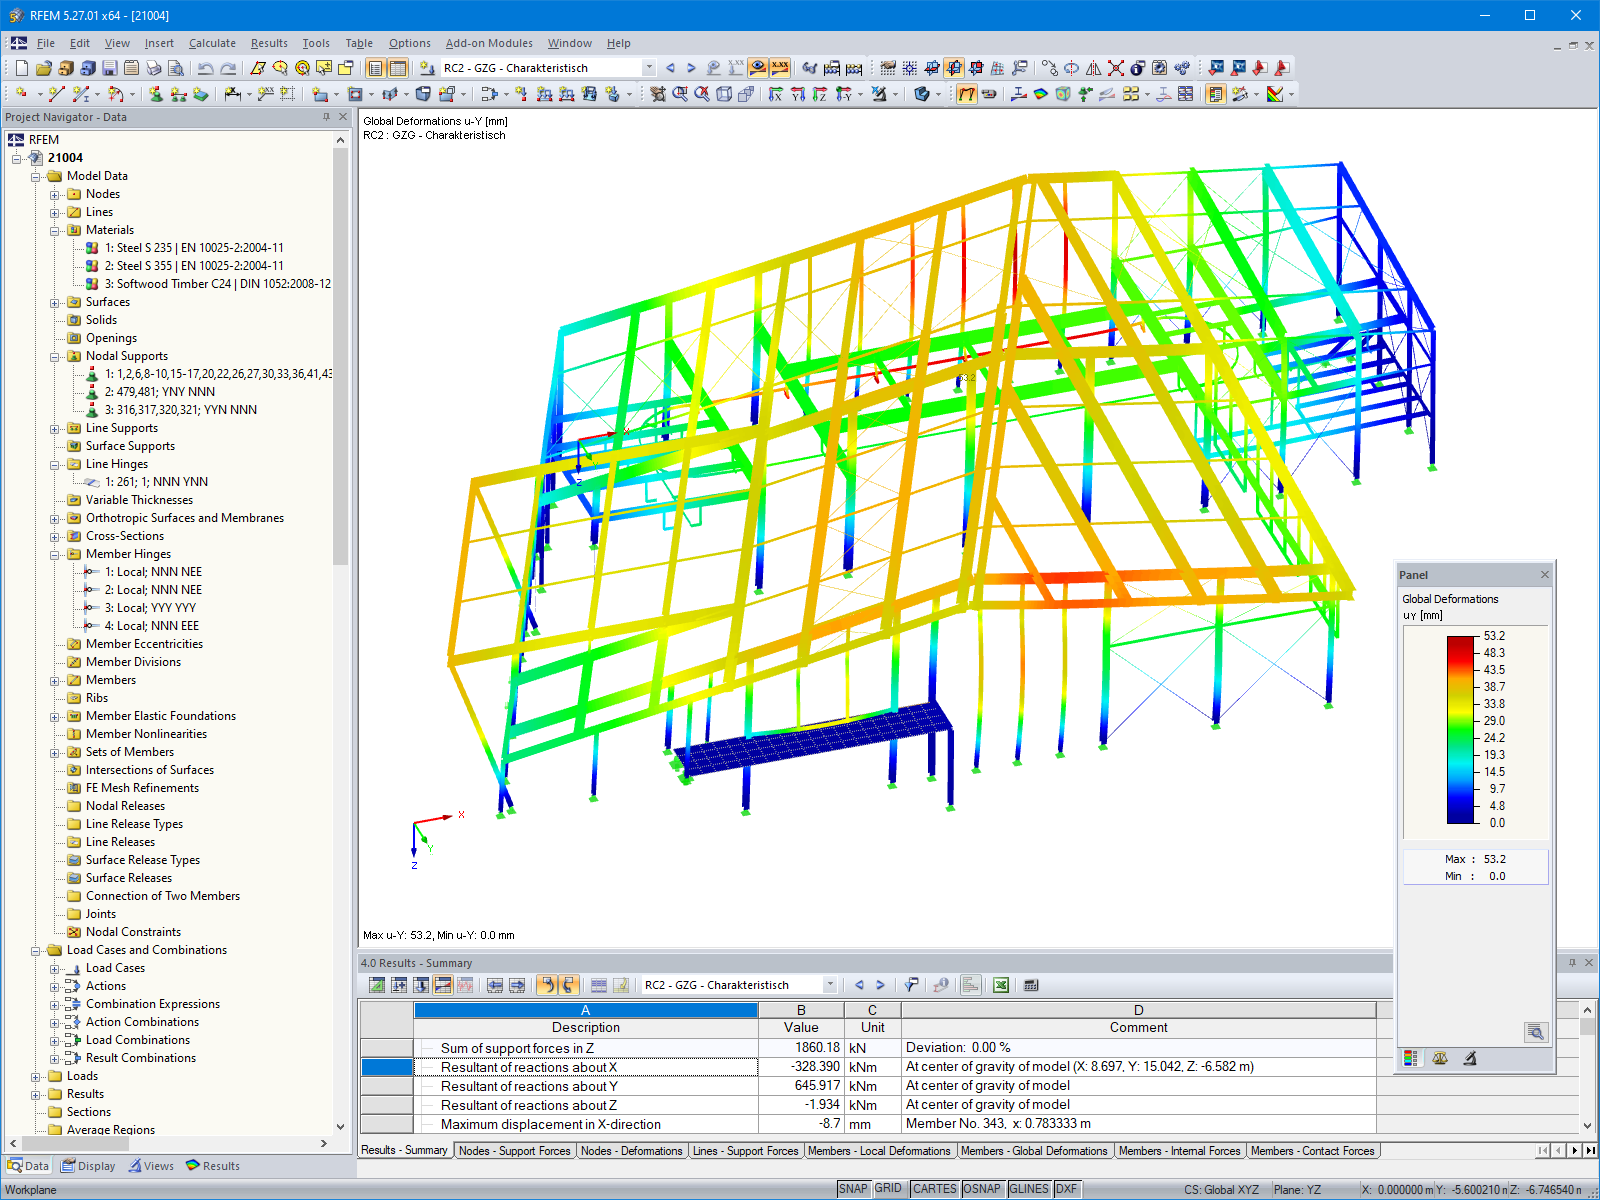Open the Calculate menu
The height and width of the screenshot is (1200, 1600).
[x=212, y=43]
